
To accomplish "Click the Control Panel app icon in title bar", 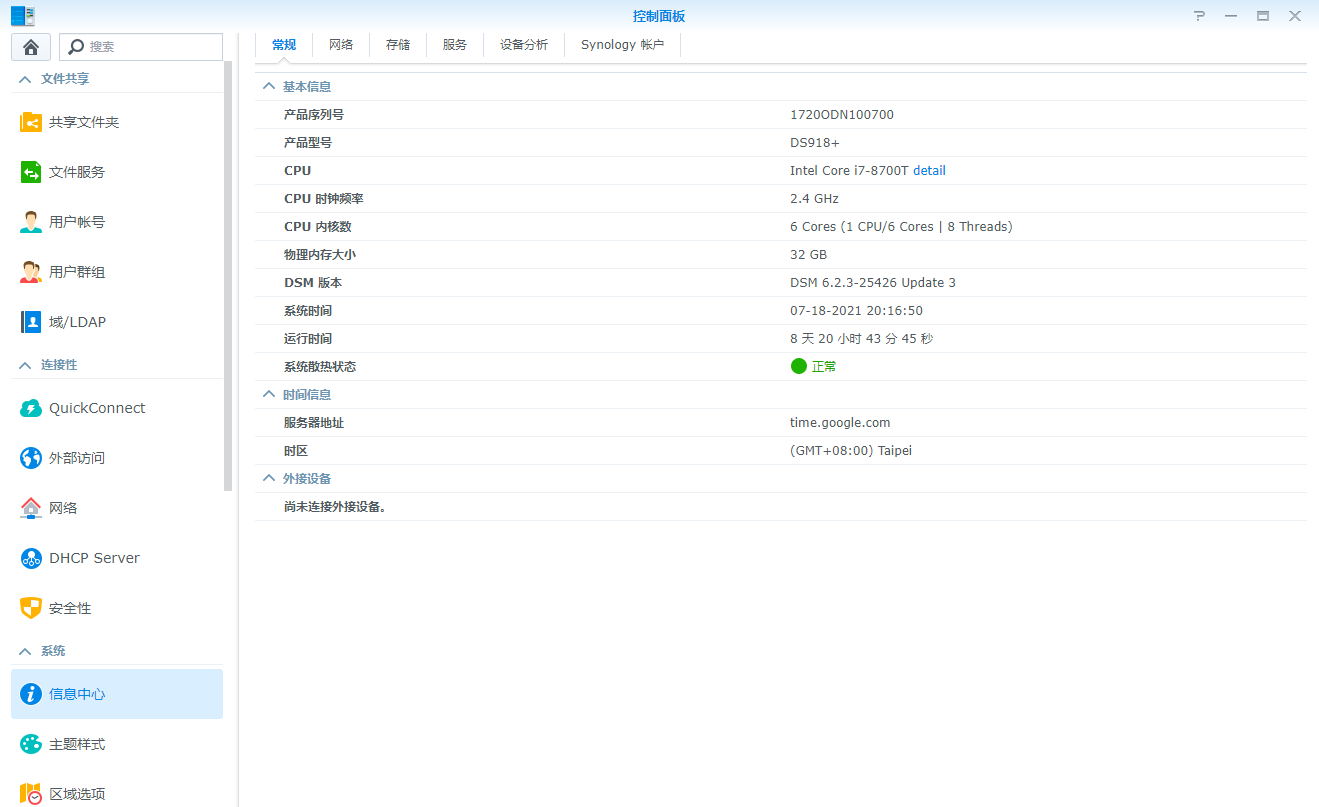I will point(22,15).
